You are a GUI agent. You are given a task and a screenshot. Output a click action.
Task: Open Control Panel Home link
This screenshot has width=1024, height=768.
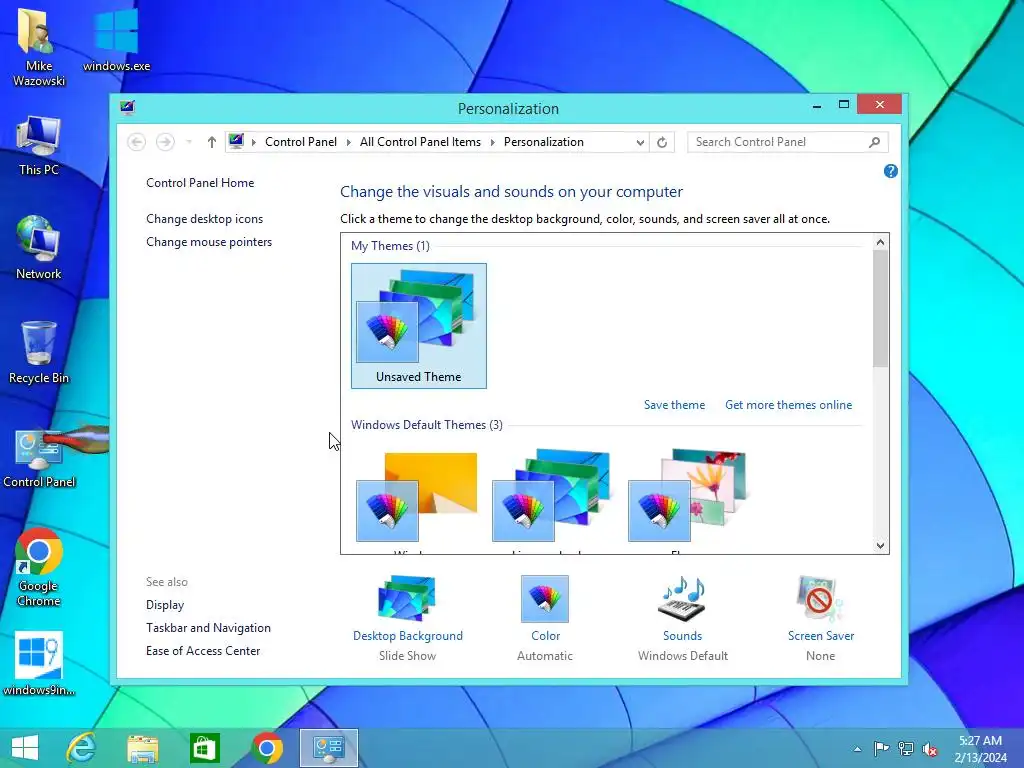pyautogui.click(x=200, y=183)
